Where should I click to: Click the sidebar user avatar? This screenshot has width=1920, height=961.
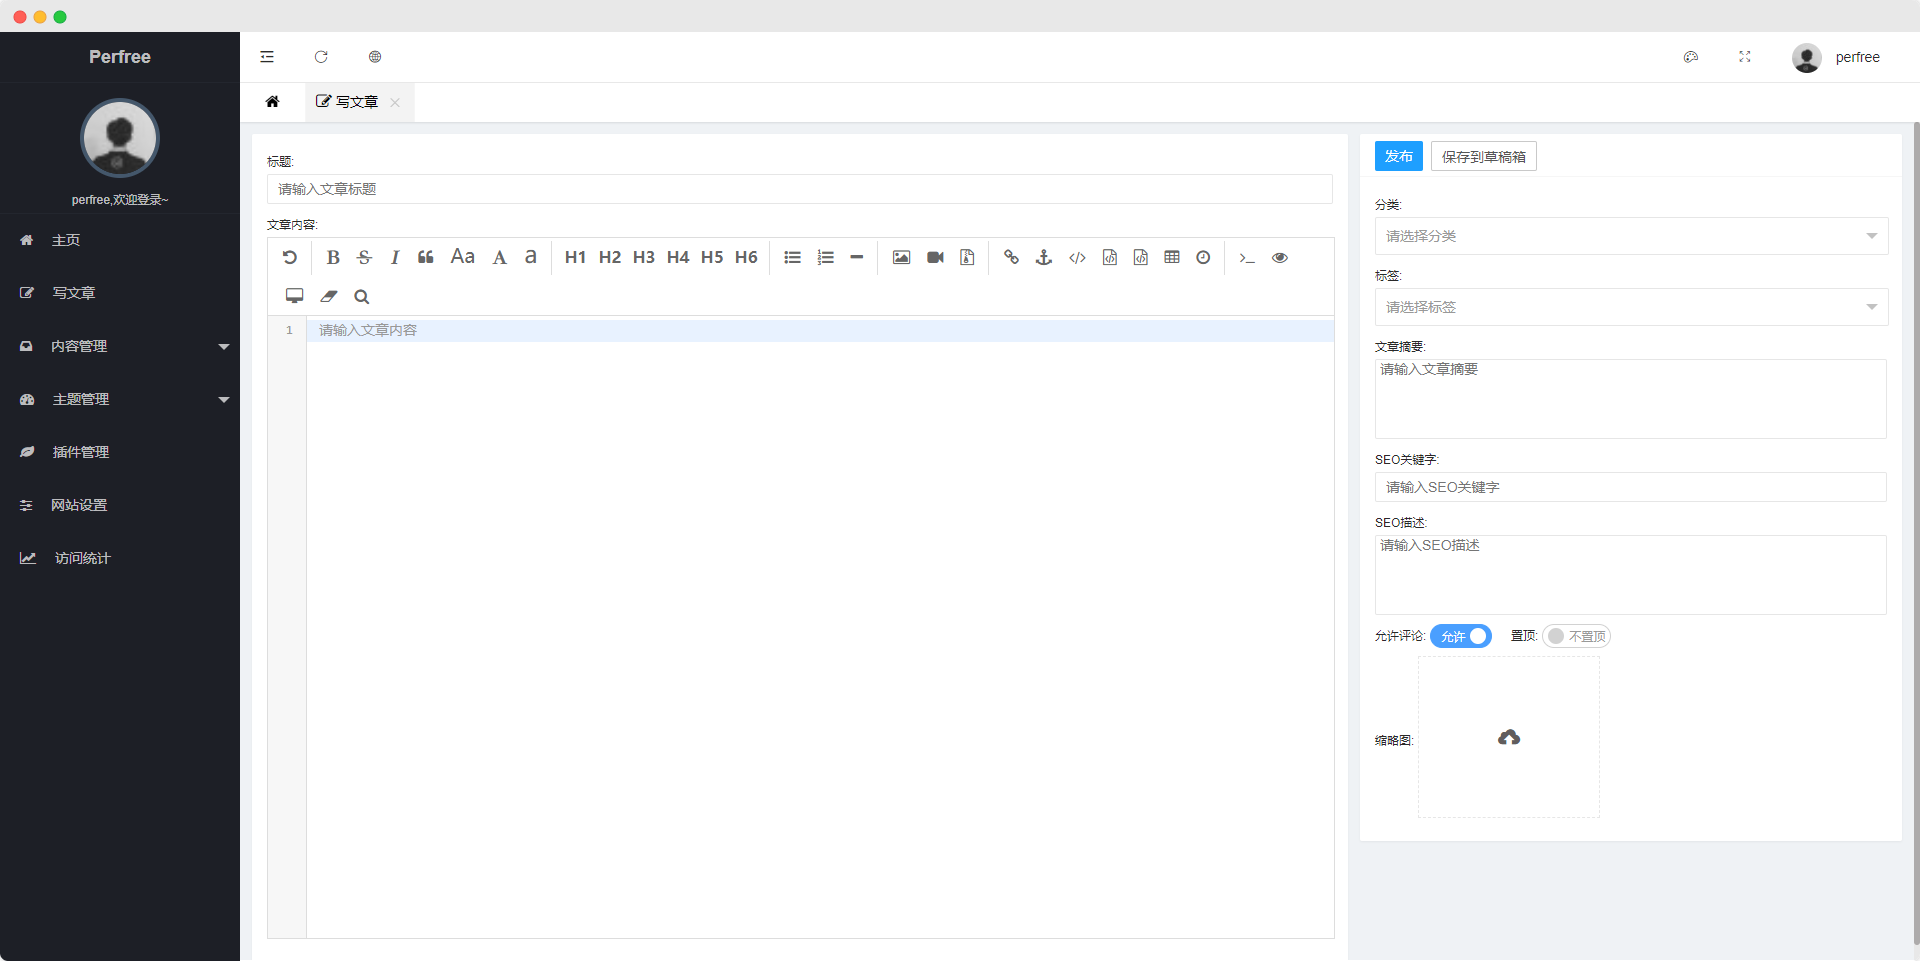(120, 138)
